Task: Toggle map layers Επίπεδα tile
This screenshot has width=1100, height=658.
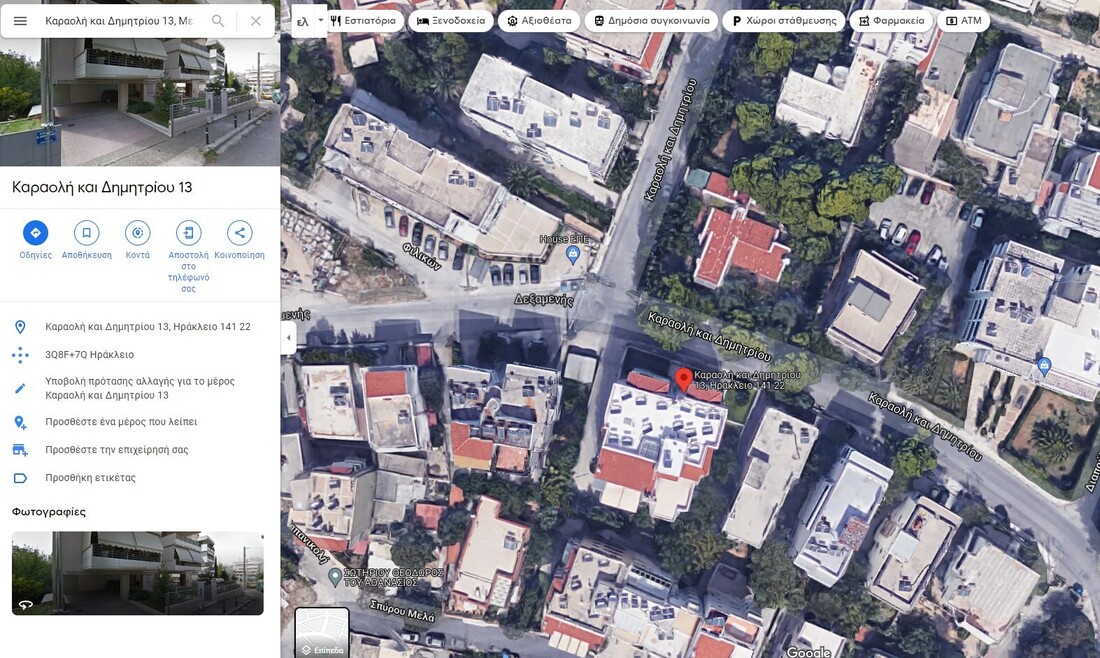Action: 322,632
